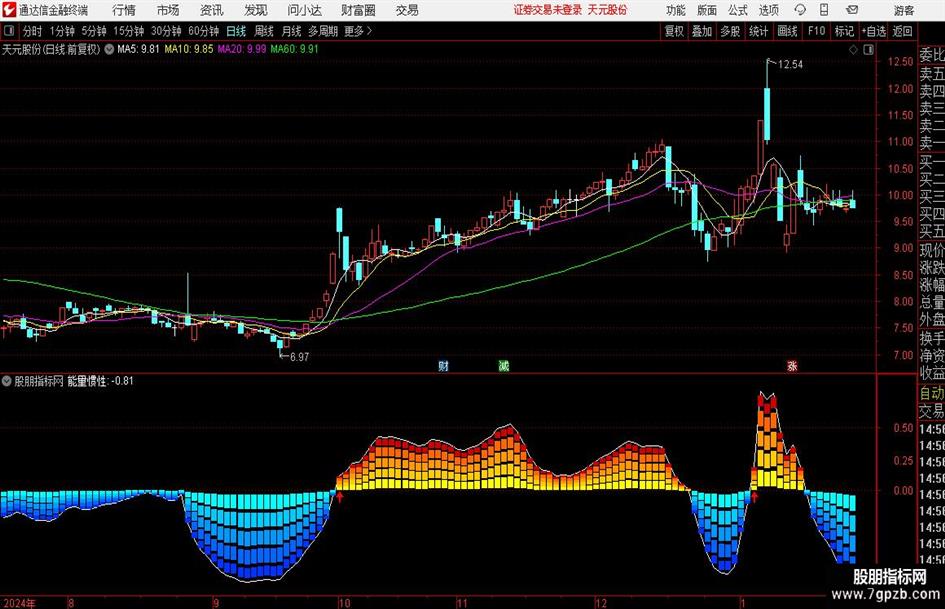Click the mobile phone icon
Viewport: 945px width, 609px height.
[824, 10]
